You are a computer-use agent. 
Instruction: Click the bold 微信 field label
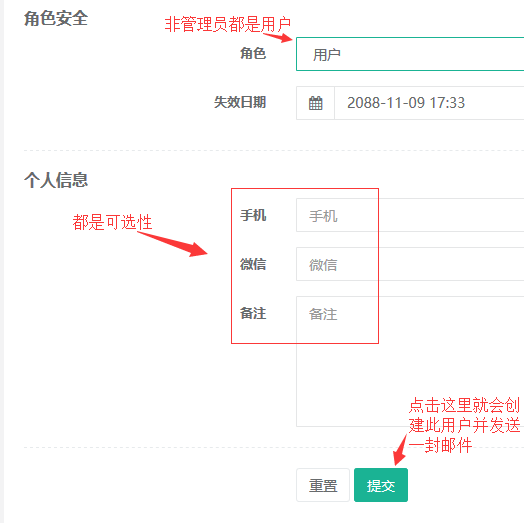pos(253,264)
